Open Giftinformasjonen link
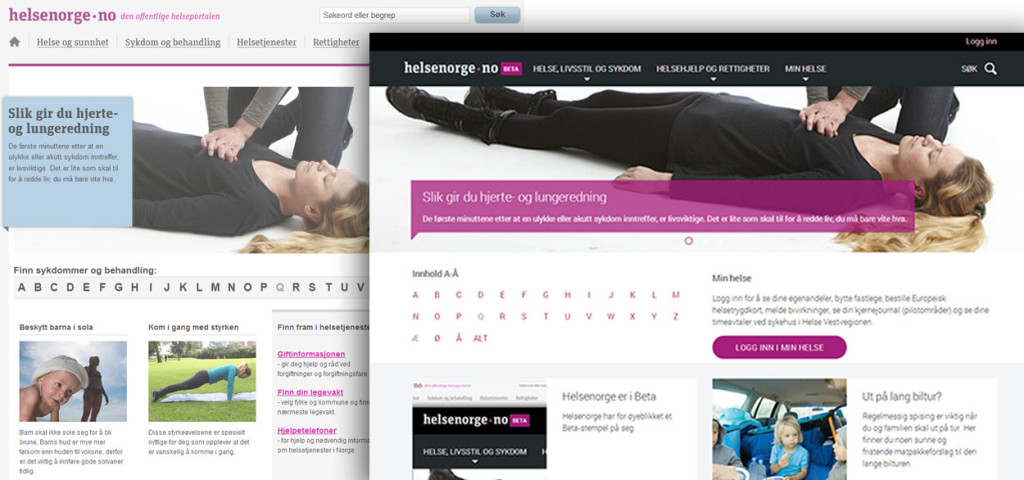Viewport: 1024px width, 480px height. click(311, 354)
